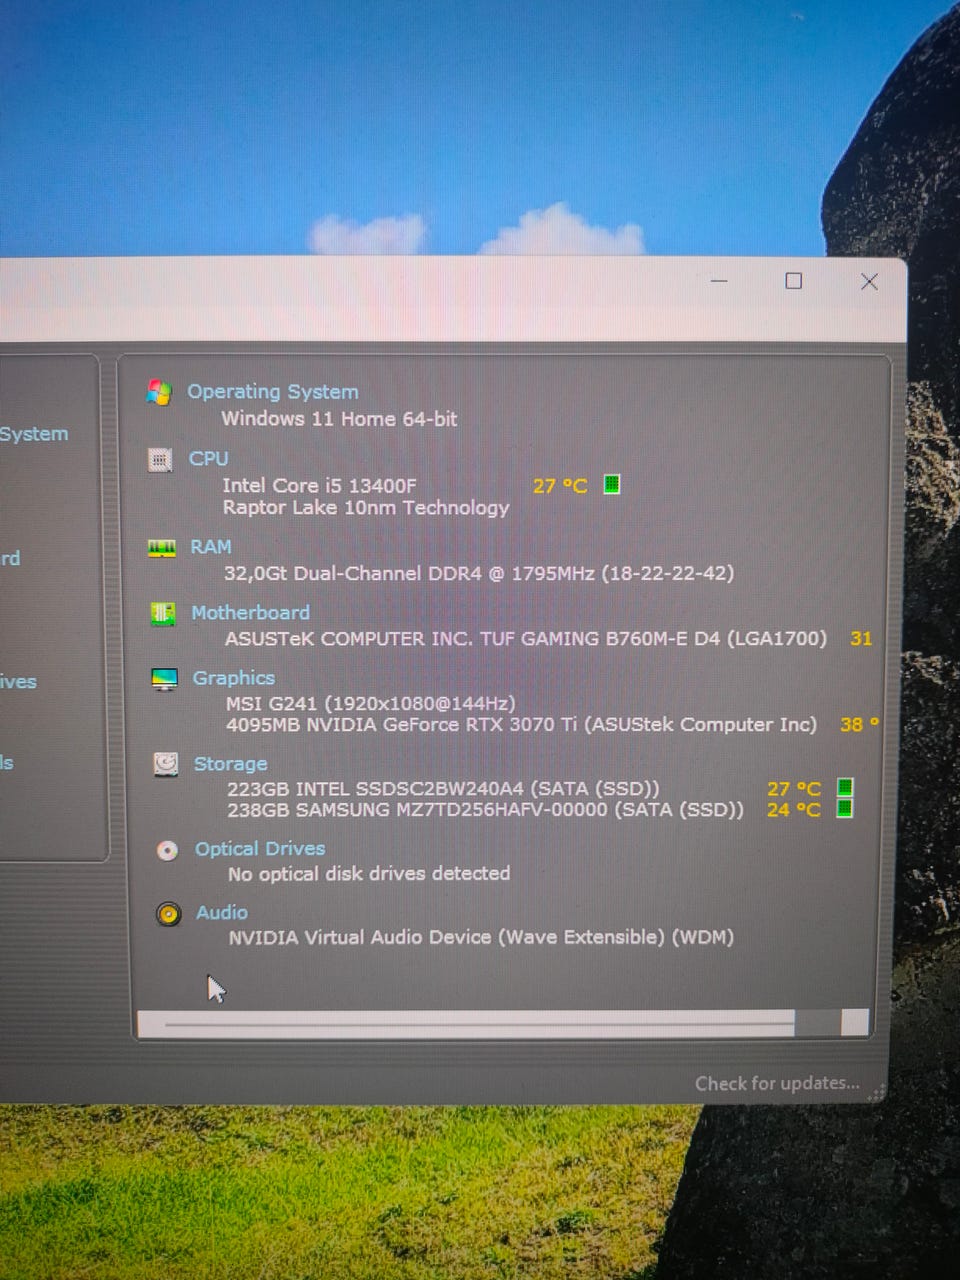Click the Graphics monitor icon
This screenshot has width=960, height=1280.
164,679
